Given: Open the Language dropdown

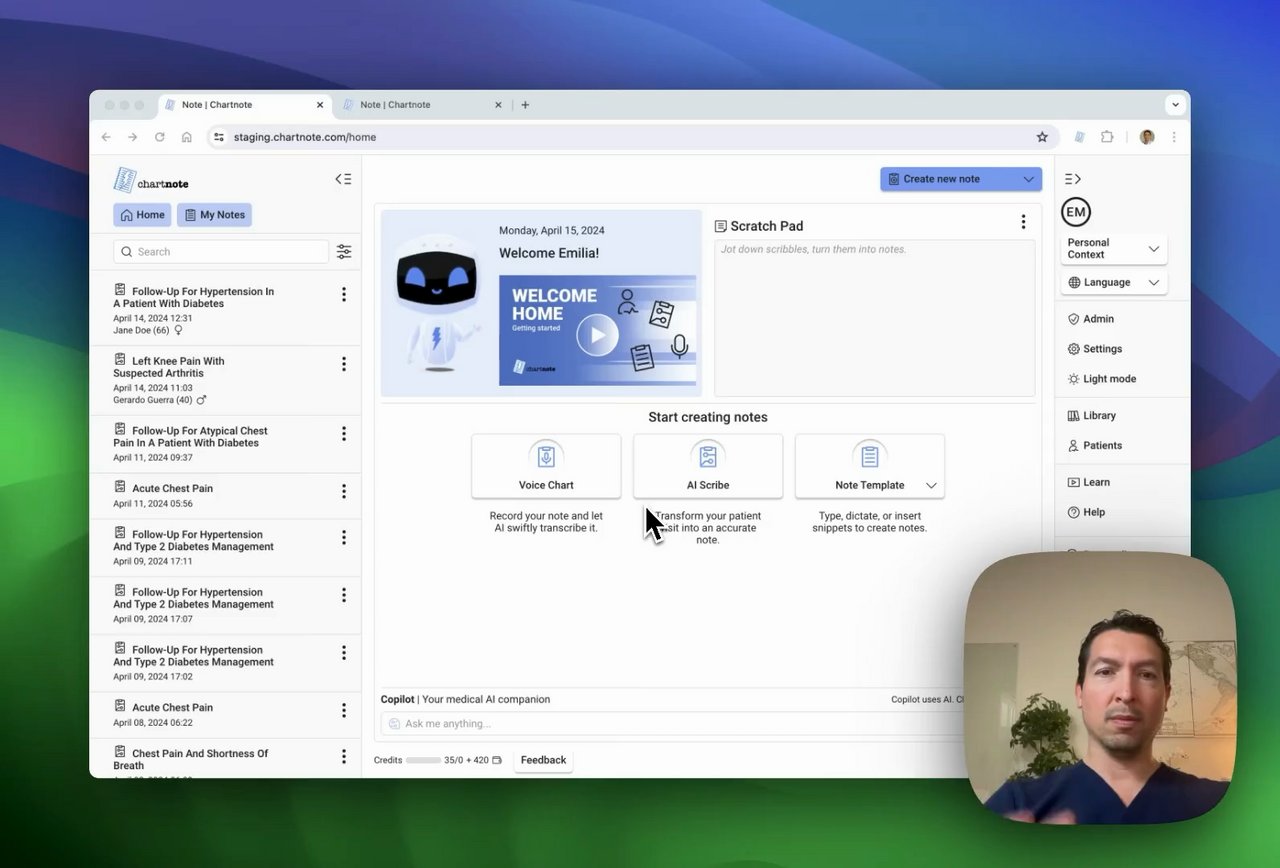Looking at the screenshot, I should click(1114, 282).
